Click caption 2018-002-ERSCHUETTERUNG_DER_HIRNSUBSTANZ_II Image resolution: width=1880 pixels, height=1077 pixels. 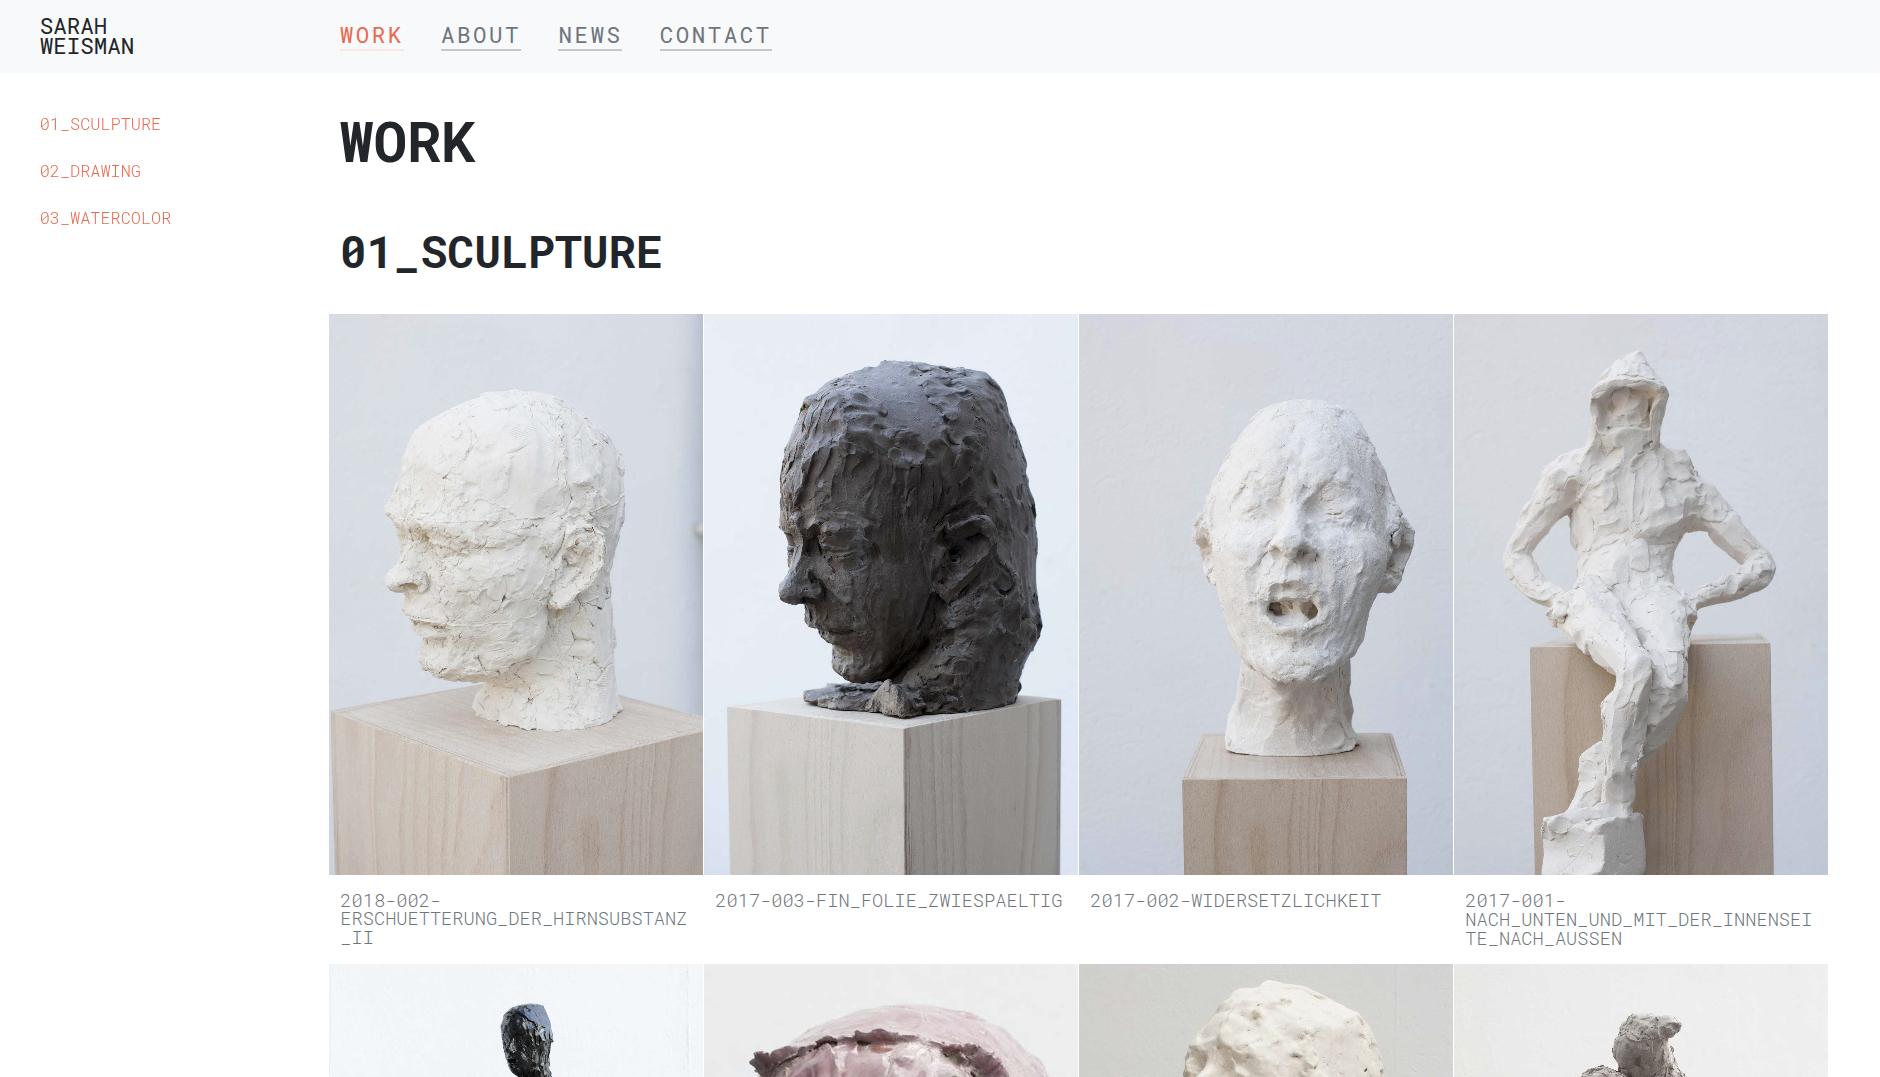point(514,919)
